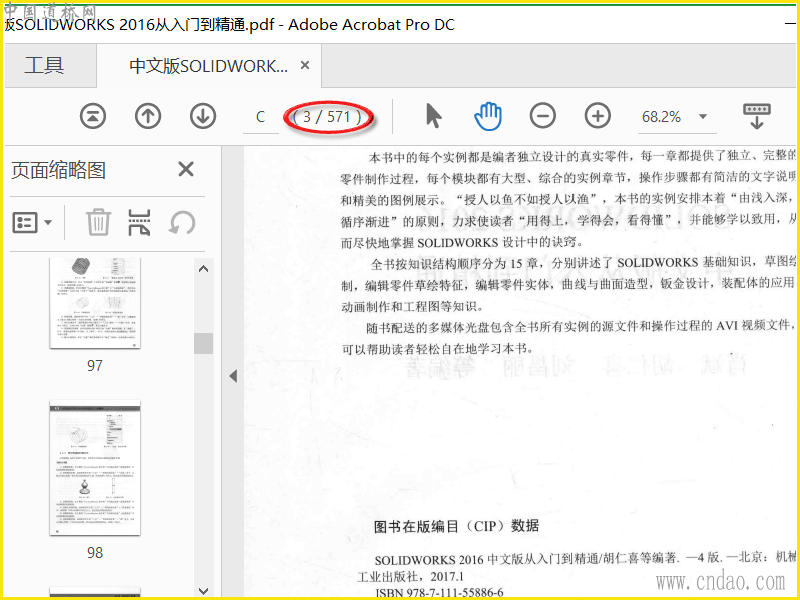Click the scrolling mode toolbar icon
800x600 pixels.
(757, 116)
